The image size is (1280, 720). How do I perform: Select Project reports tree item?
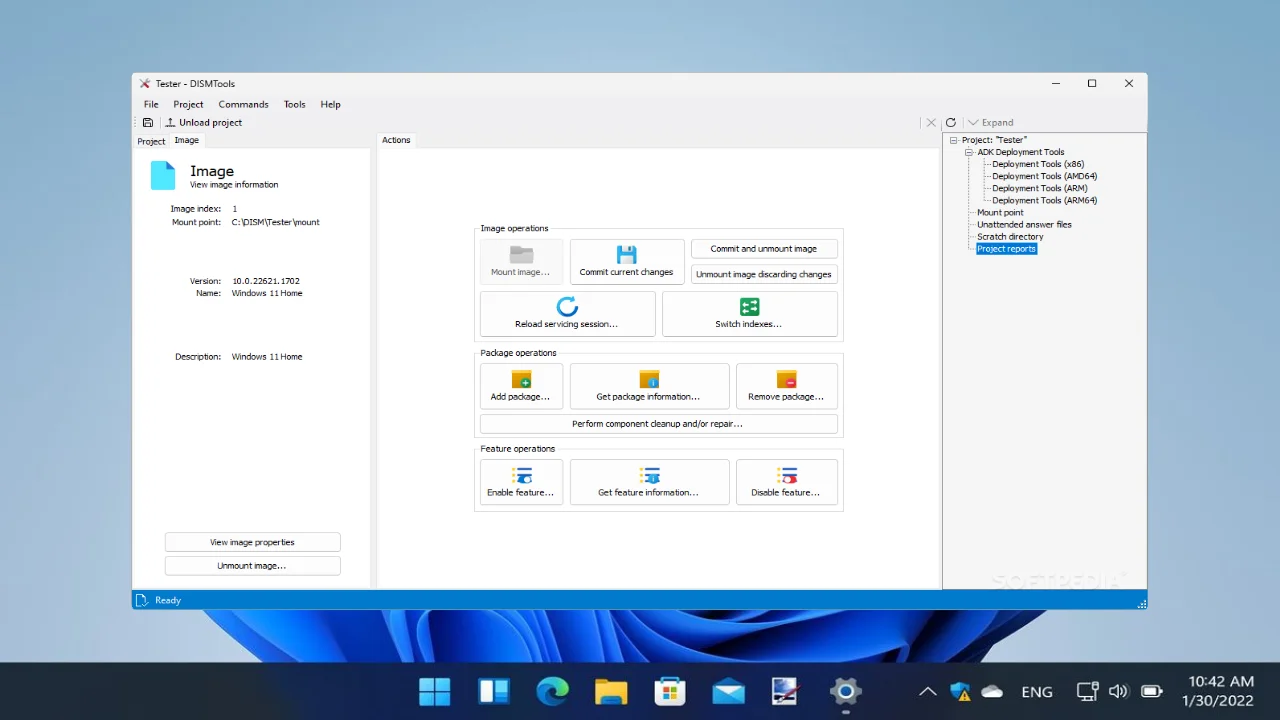click(1007, 248)
